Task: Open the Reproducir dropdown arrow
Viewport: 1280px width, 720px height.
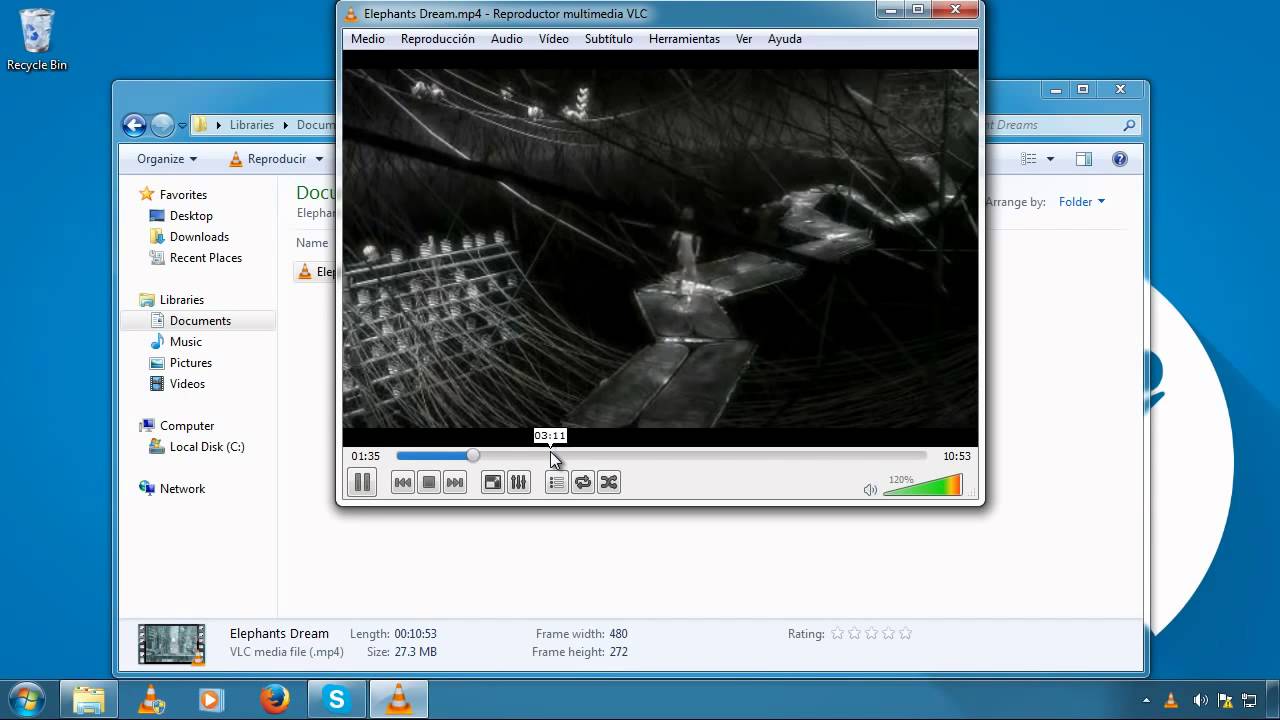Action: (x=320, y=159)
